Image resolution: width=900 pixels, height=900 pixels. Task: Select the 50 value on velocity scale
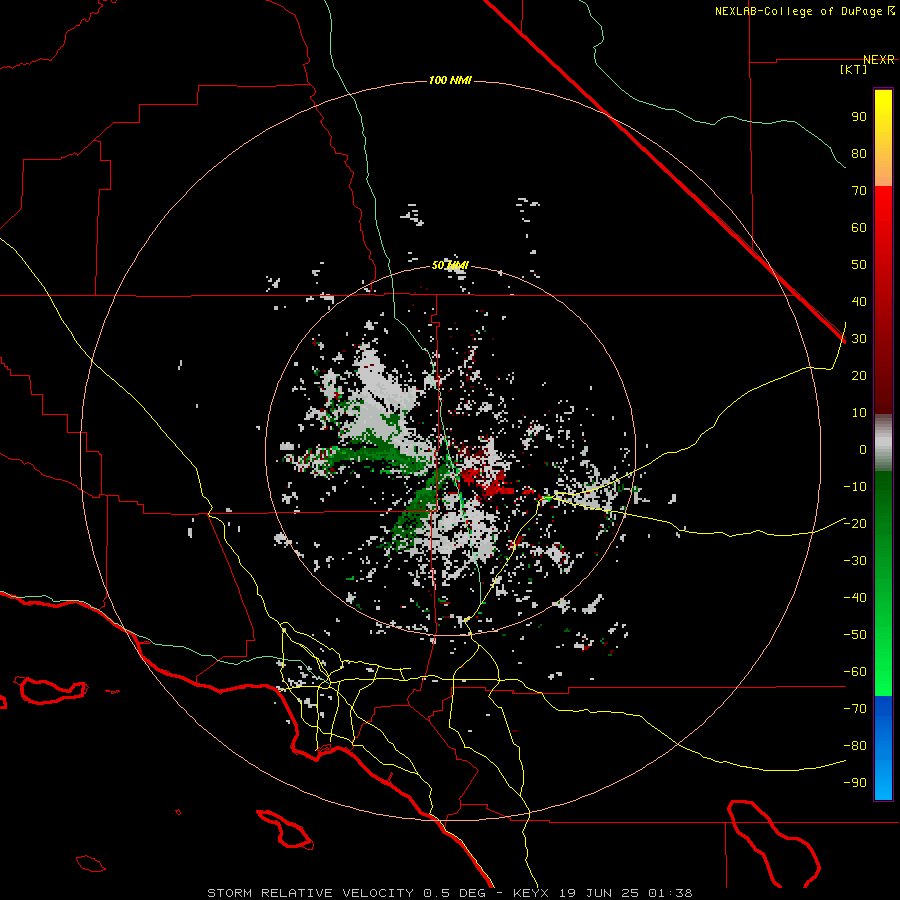[x=859, y=265]
